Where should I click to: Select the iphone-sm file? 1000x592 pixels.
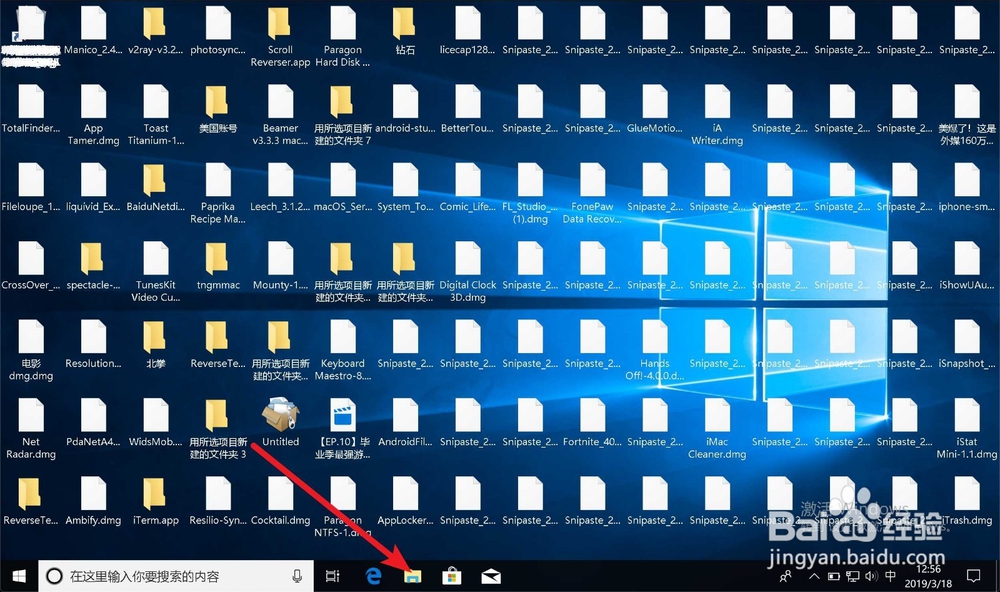(967, 187)
